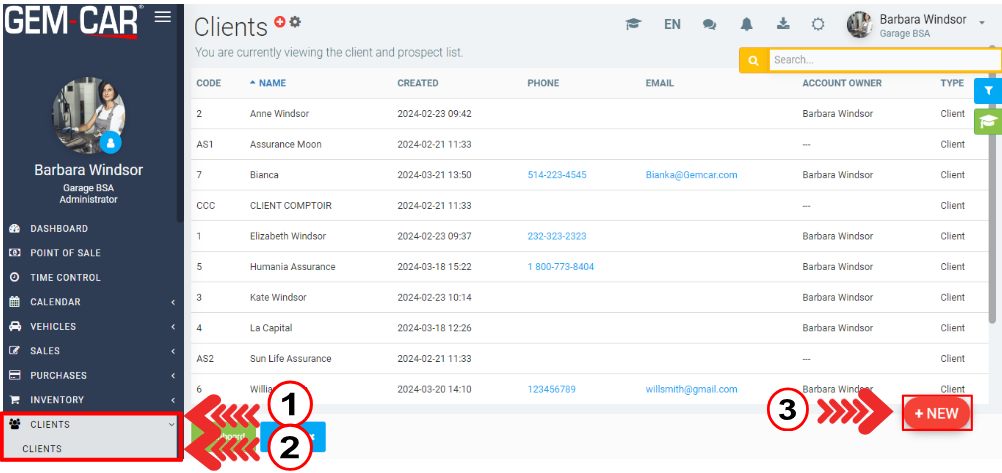Image resolution: width=1002 pixels, height=473 pixels.
Task: Click the green tutorial cap side button
Action: coord(987,121)
